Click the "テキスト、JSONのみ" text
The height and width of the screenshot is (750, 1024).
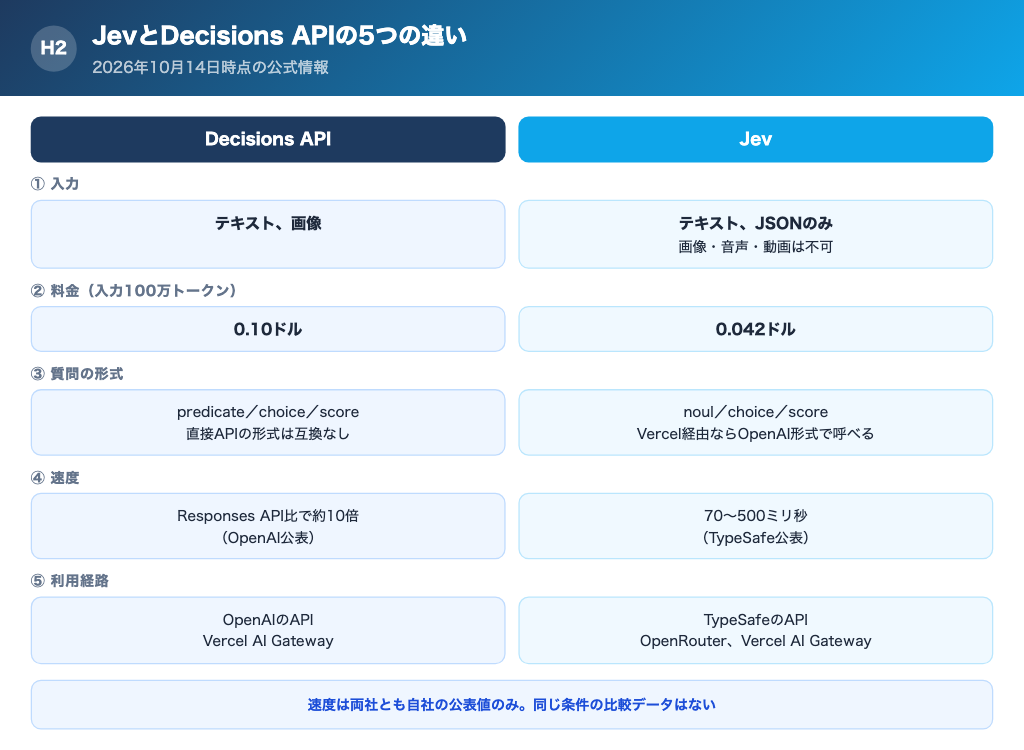[756, 223]
